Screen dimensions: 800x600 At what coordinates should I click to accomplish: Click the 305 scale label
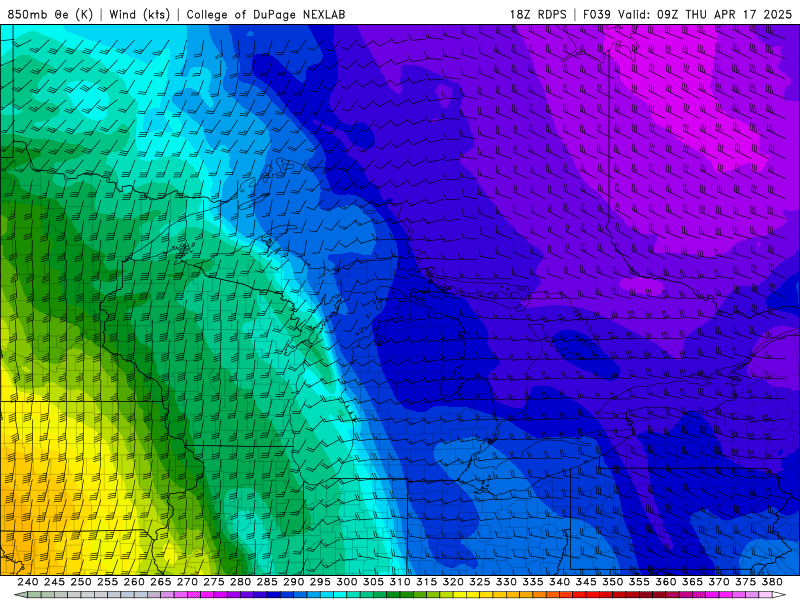pos(373,582)
